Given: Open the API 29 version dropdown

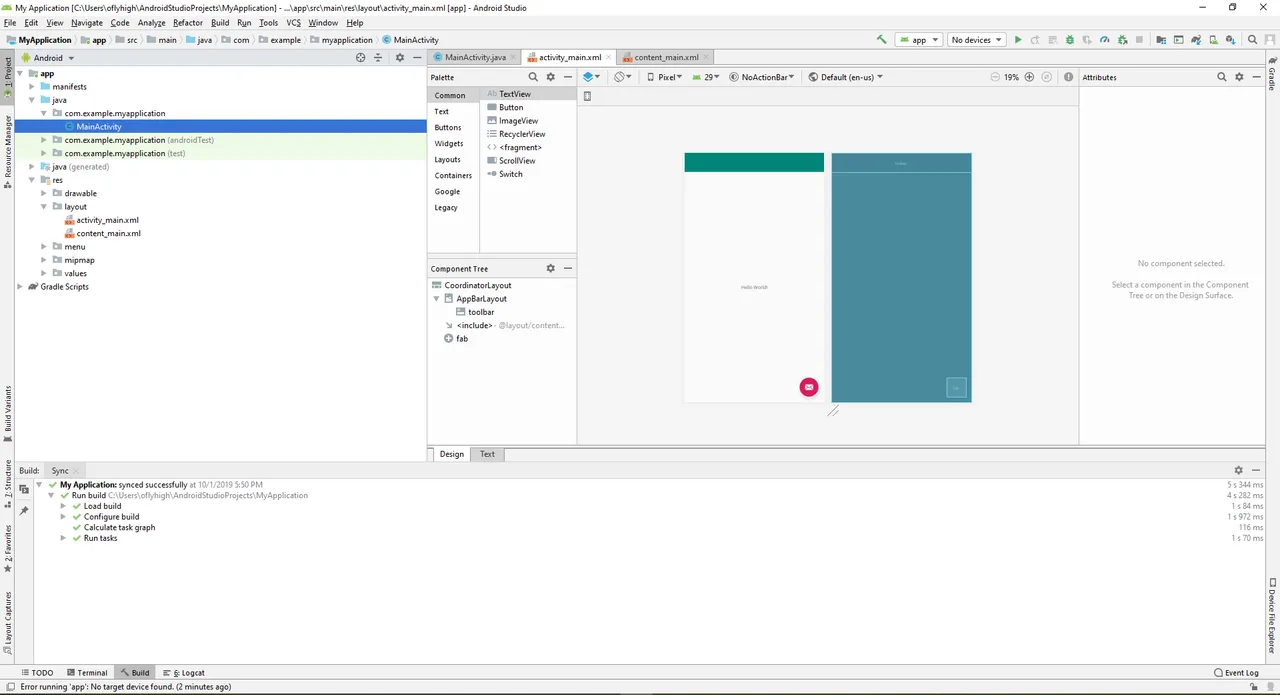Looking at the screenshot, I should click(706, 77).
